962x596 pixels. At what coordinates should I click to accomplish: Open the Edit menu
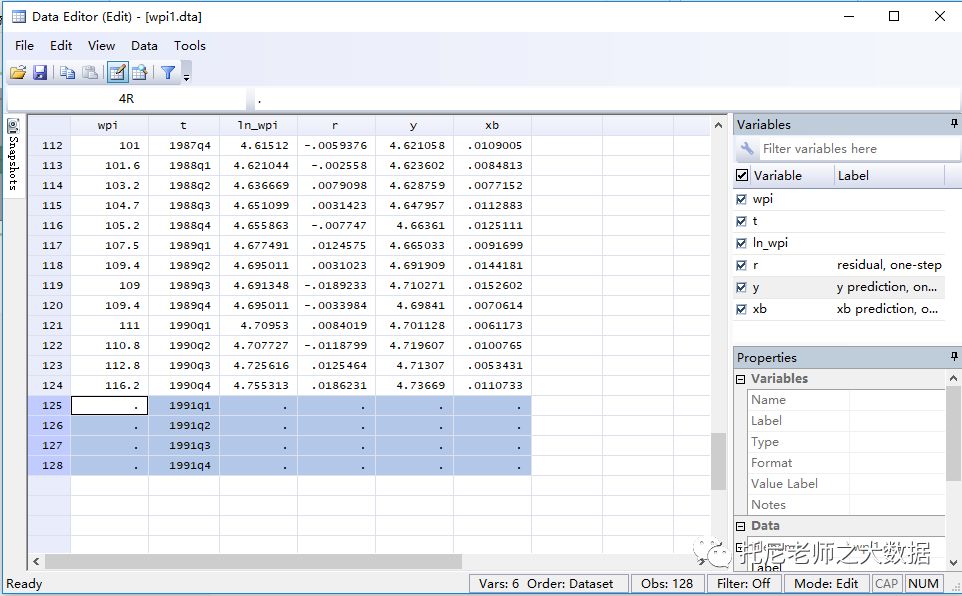tap(61, 45)
